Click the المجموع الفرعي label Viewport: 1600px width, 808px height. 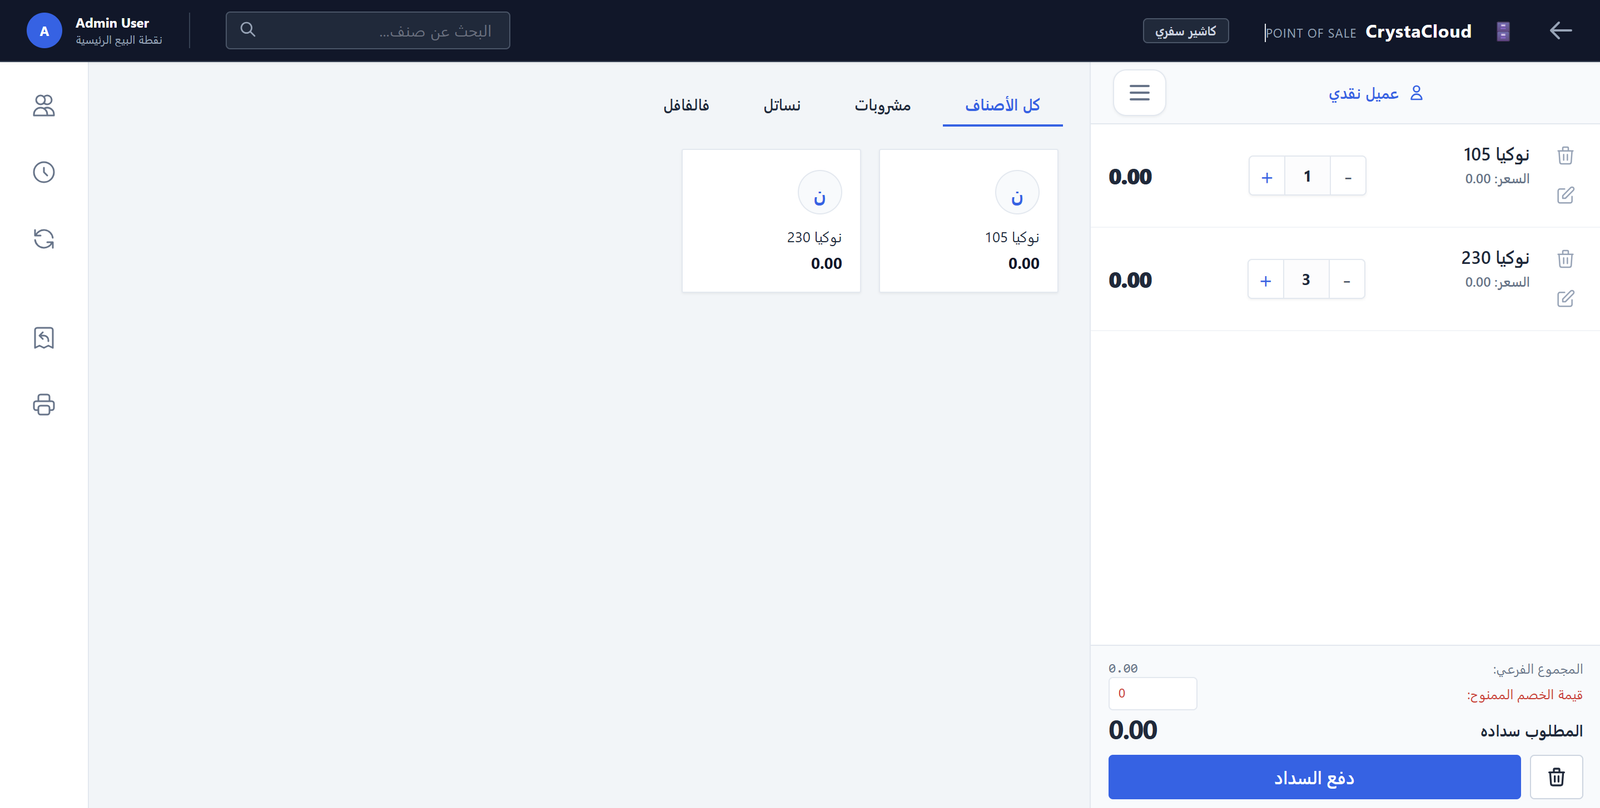[x=1538, y=669]
